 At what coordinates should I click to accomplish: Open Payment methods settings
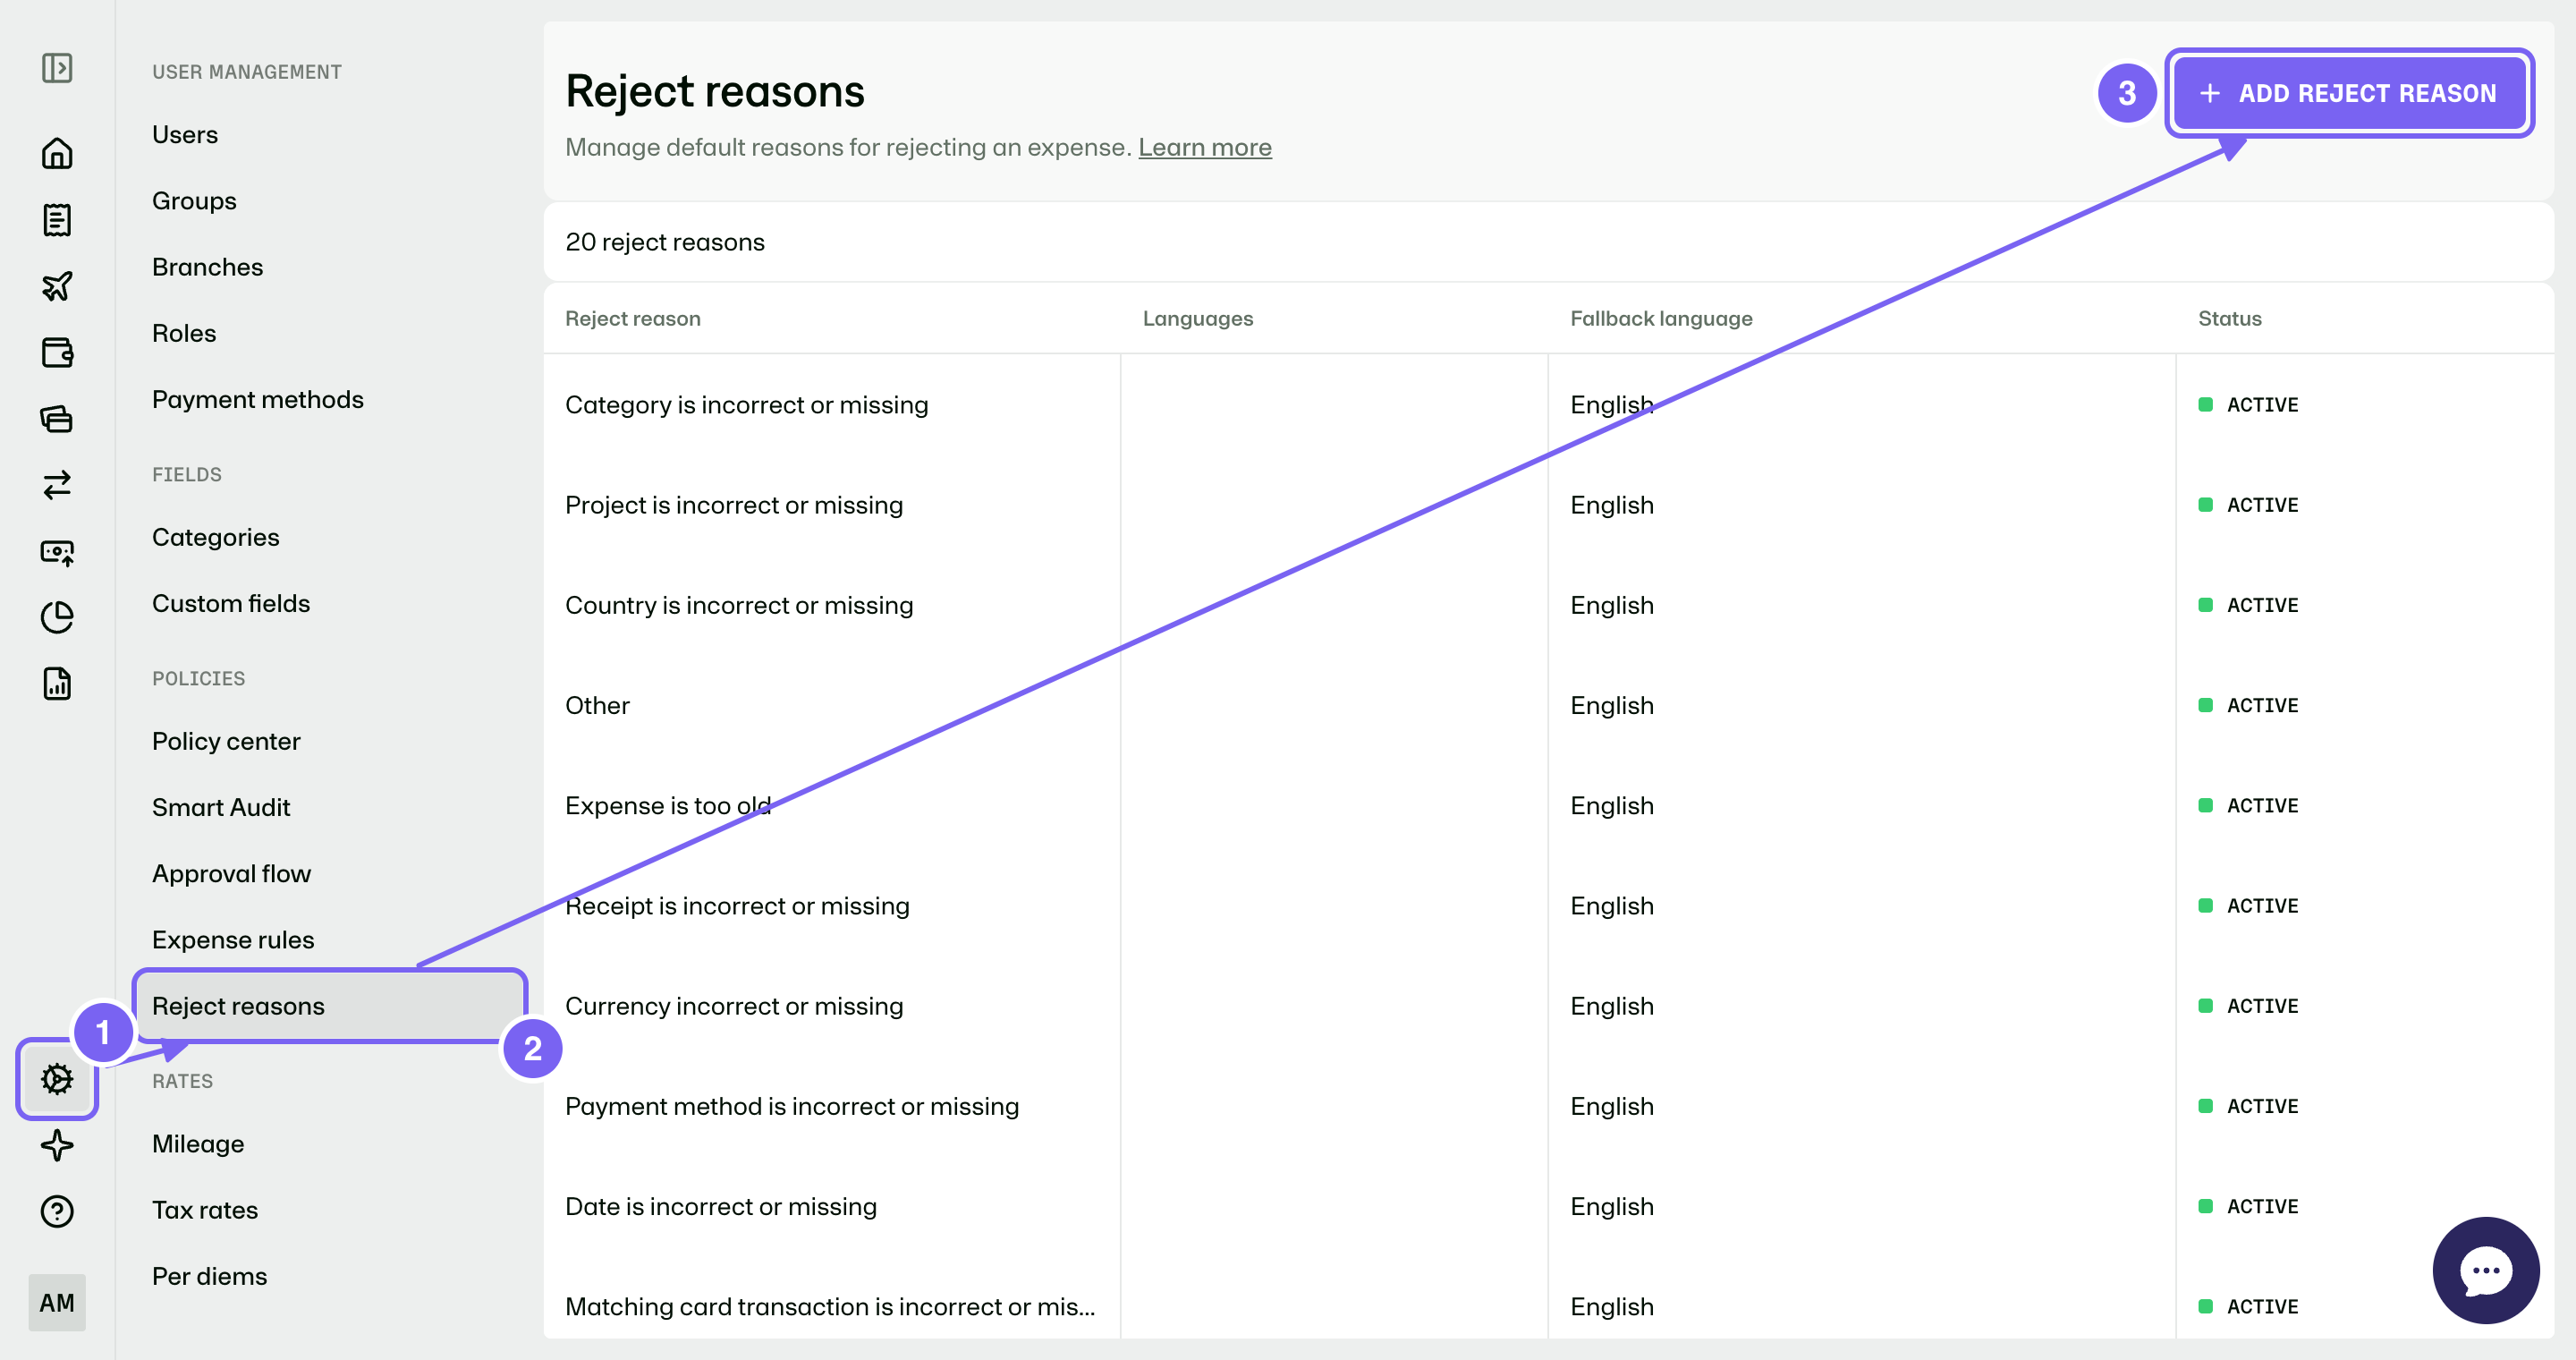click(257, 399)
